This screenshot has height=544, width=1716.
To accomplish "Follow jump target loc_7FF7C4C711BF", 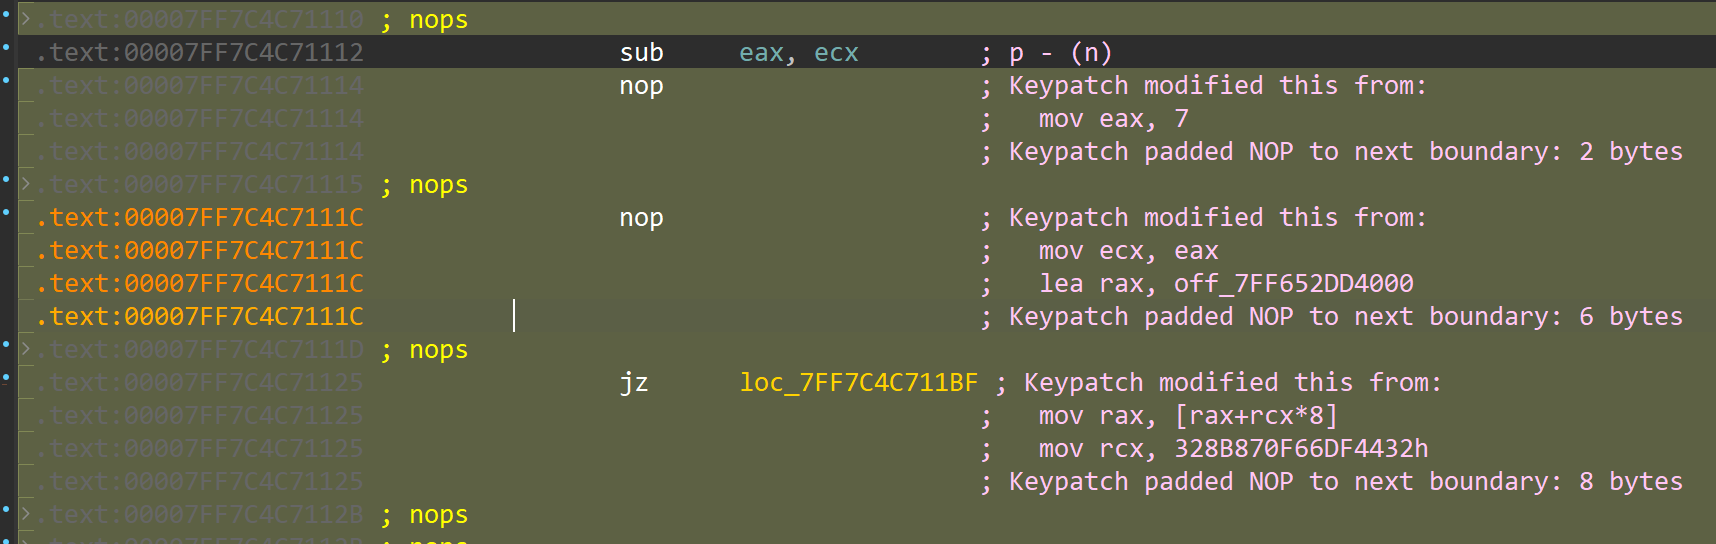I will (x=859, y=383).
